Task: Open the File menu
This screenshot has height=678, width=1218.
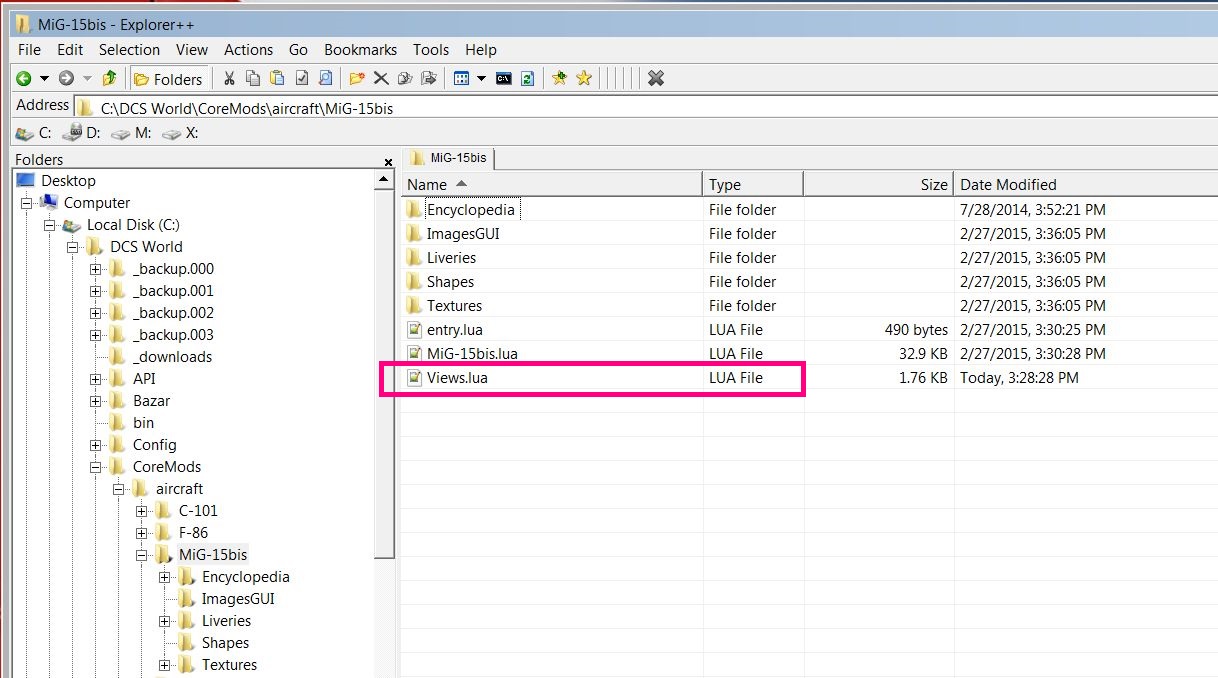Action: pyautogui.click(x=29, y=49)
